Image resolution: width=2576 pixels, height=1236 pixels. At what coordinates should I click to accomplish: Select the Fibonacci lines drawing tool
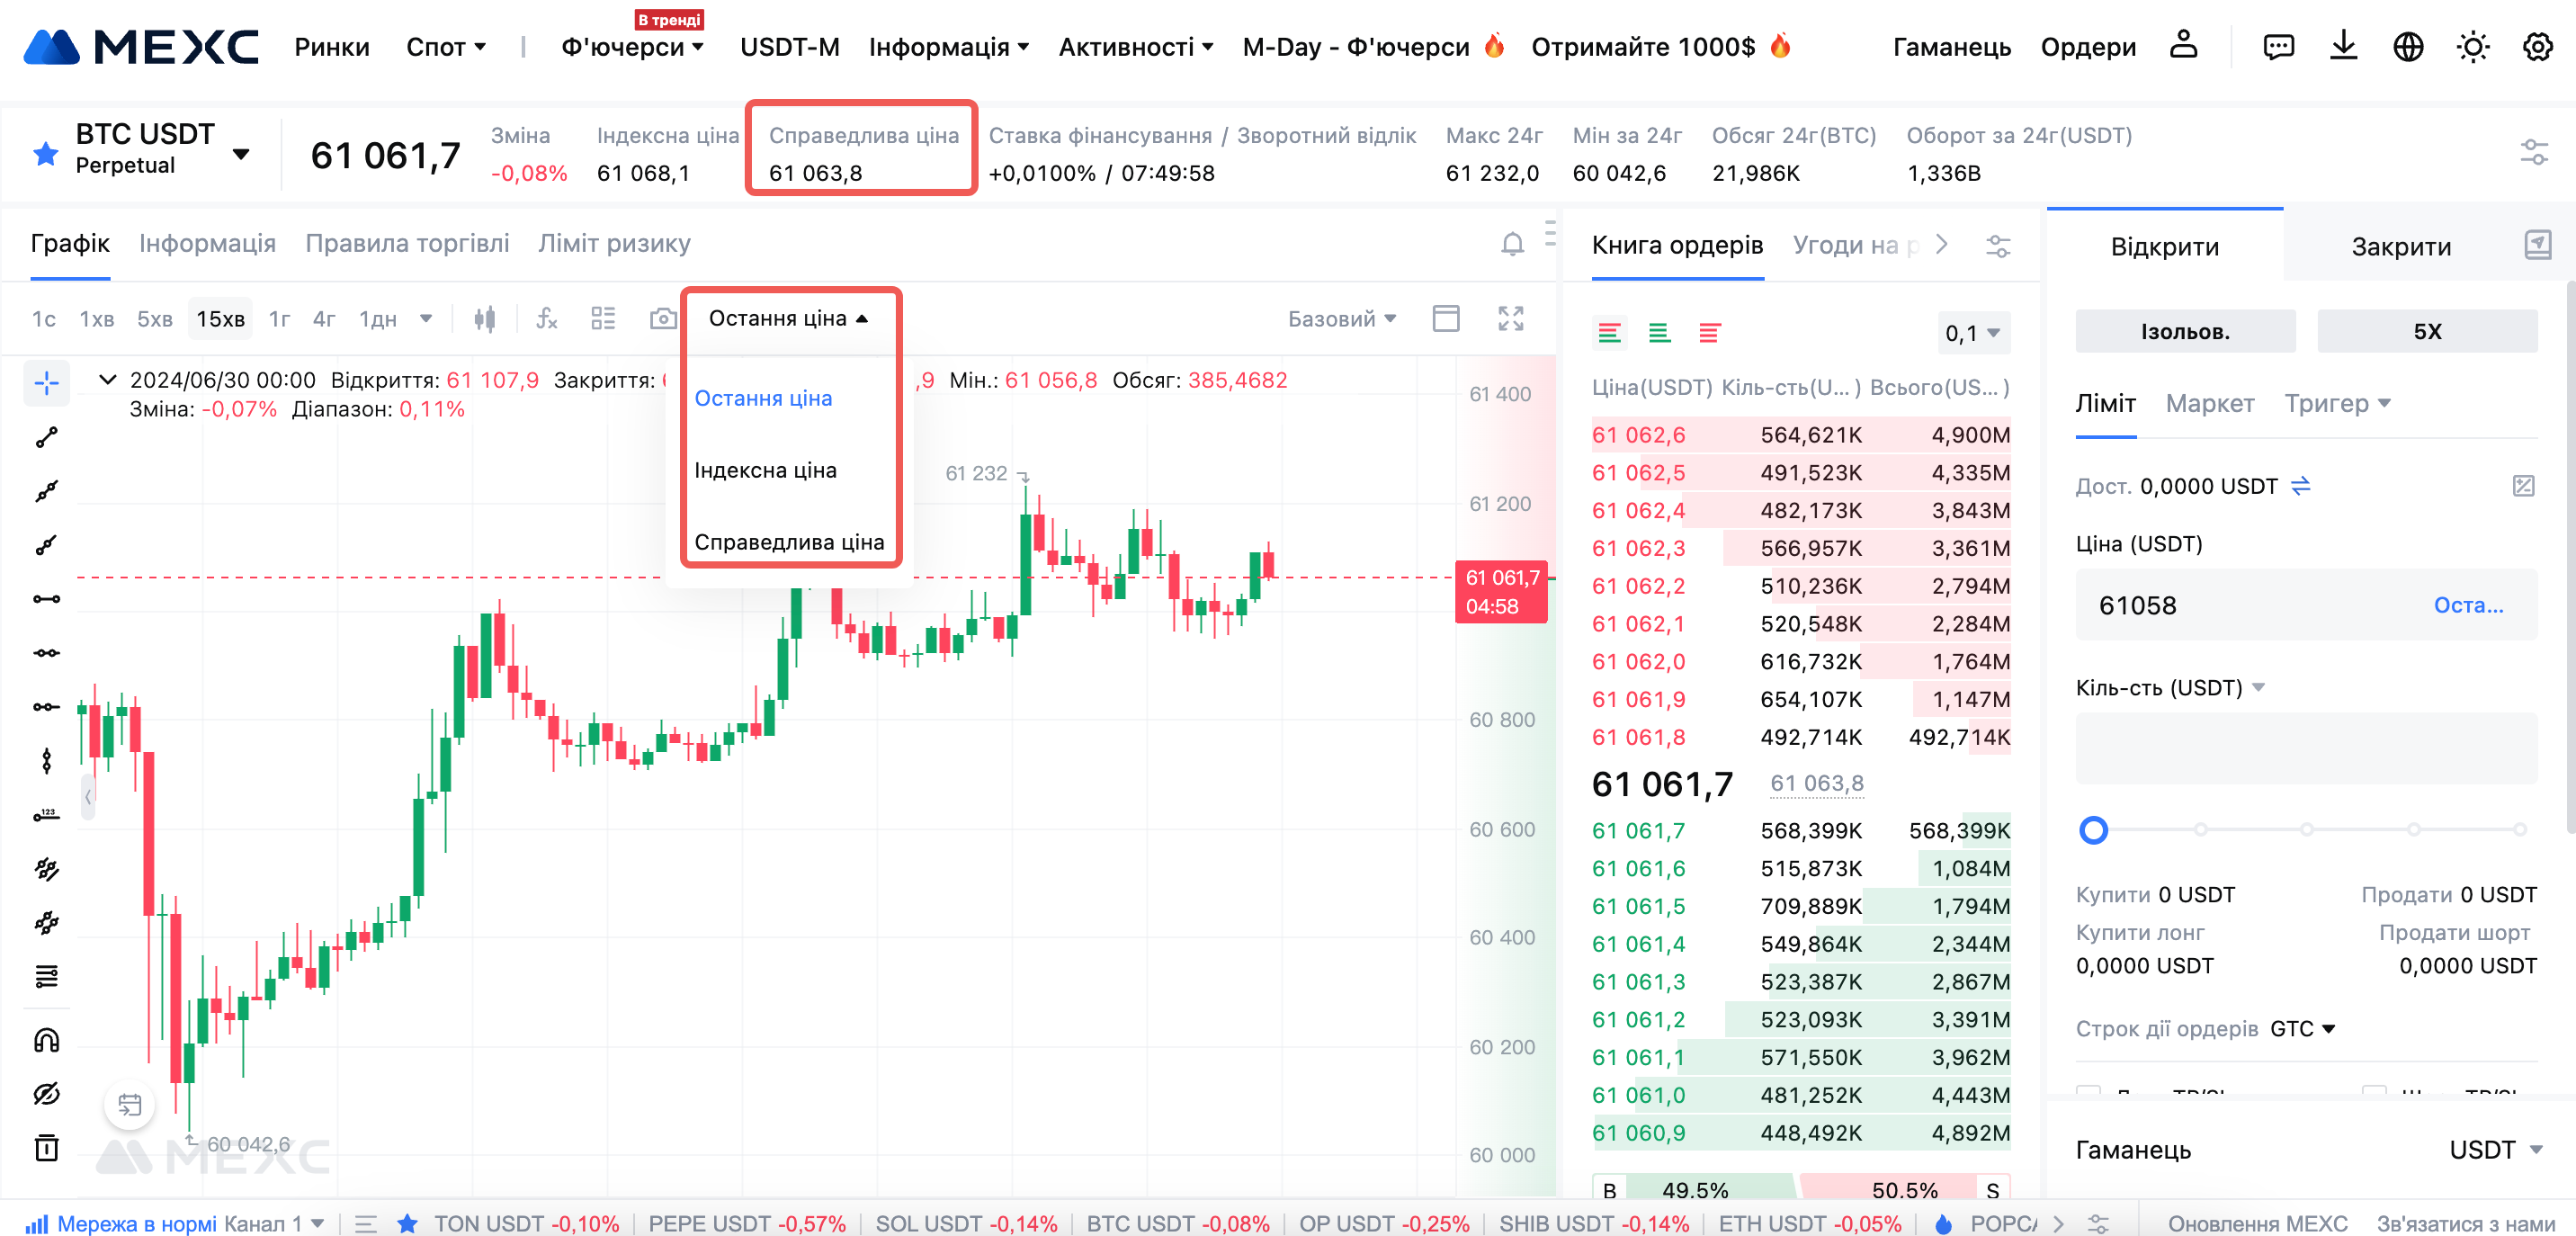point(46,976)
